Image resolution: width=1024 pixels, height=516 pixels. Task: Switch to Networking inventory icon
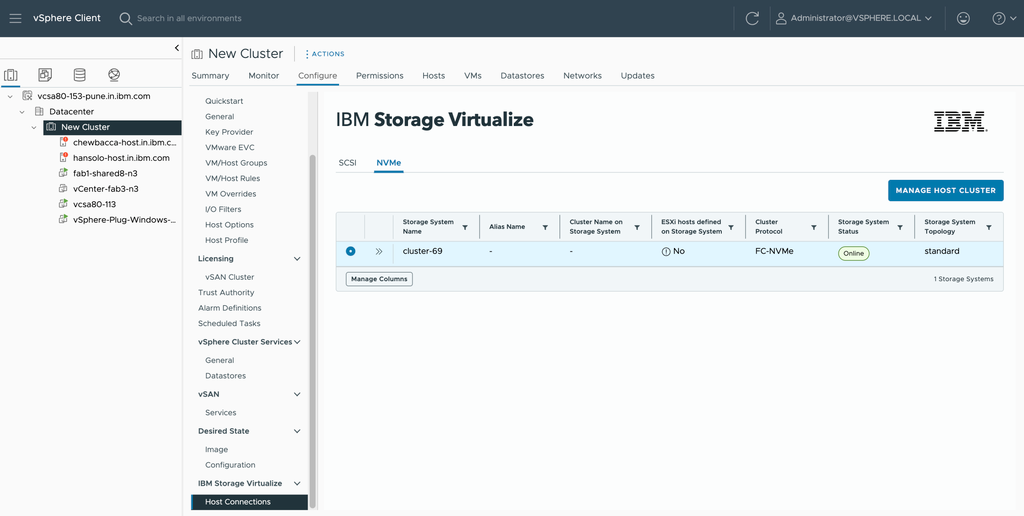click(x=114, y=74)
